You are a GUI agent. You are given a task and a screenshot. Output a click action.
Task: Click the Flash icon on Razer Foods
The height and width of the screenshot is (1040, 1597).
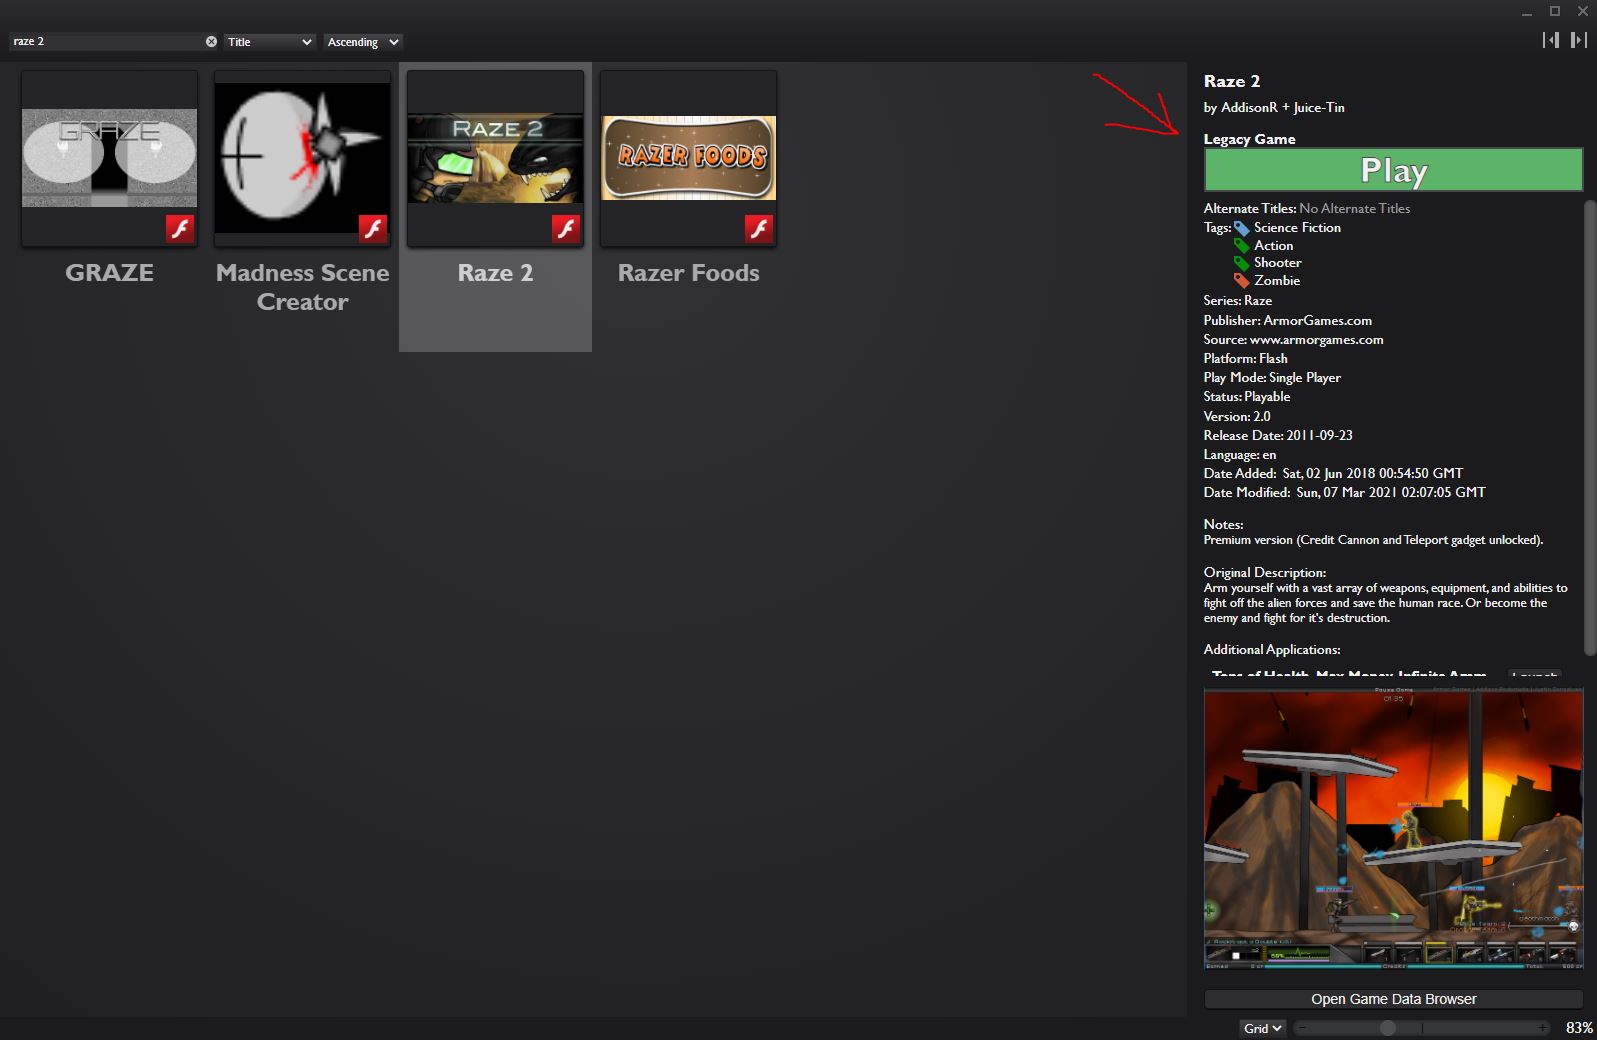tap(759, 229)
